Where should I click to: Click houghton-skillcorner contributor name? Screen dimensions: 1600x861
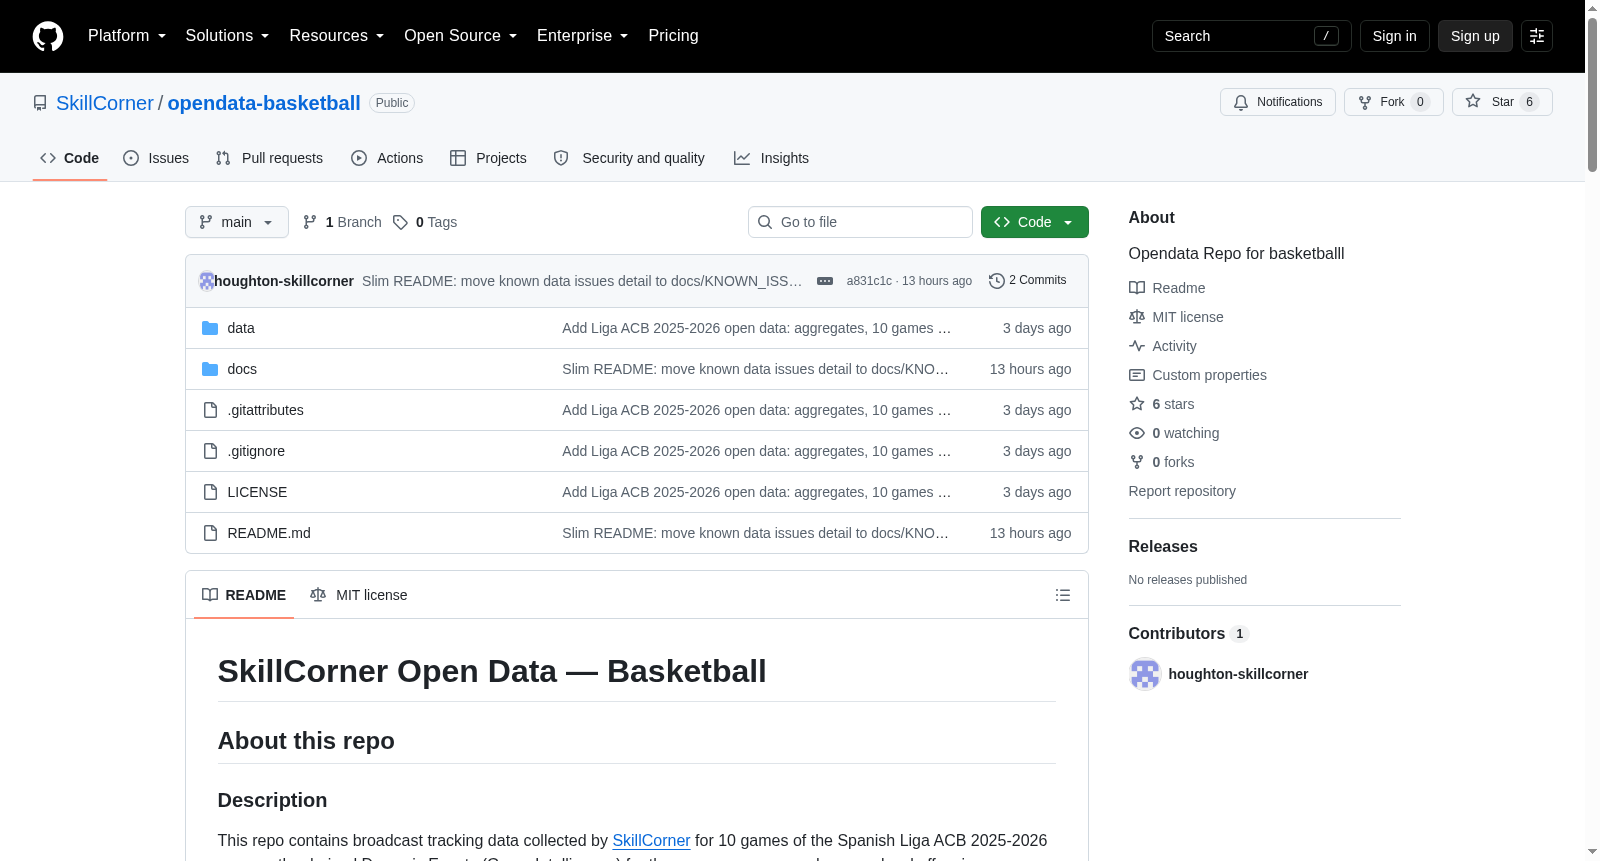(x=1238, y=674)
